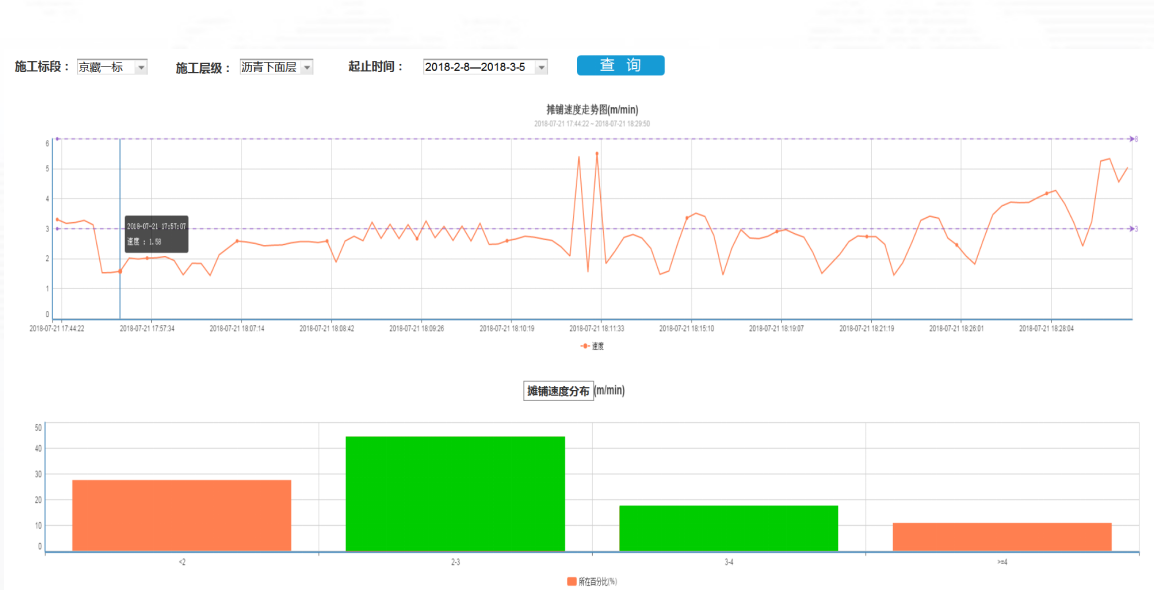Click the orange bar for speed <2
Image resolution: width=1154 pixels, height=590 pixels.
[x=181, y=515]
